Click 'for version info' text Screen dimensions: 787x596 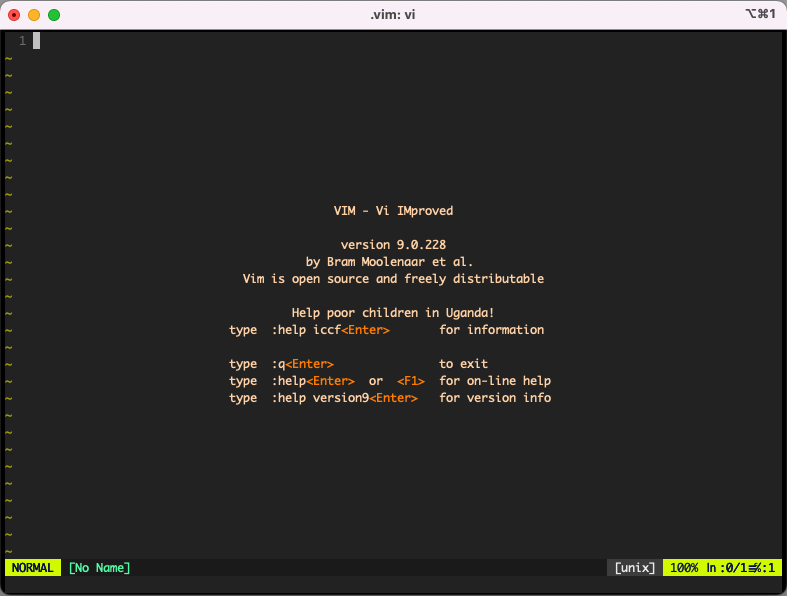(495, 398)
